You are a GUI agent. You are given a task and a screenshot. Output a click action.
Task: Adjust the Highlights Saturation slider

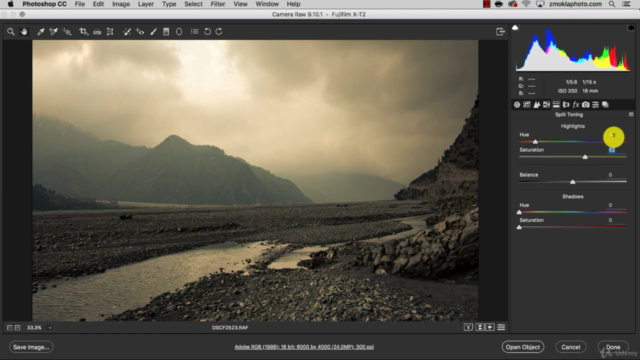(585, 157)
